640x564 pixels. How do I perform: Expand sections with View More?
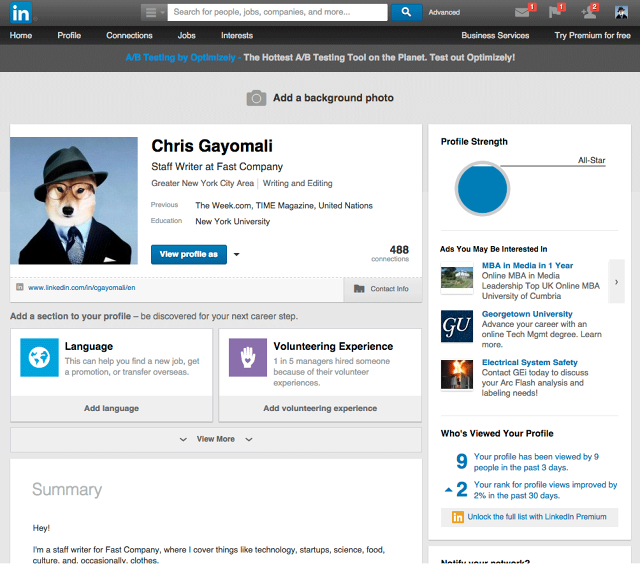(x=216, y=440)
